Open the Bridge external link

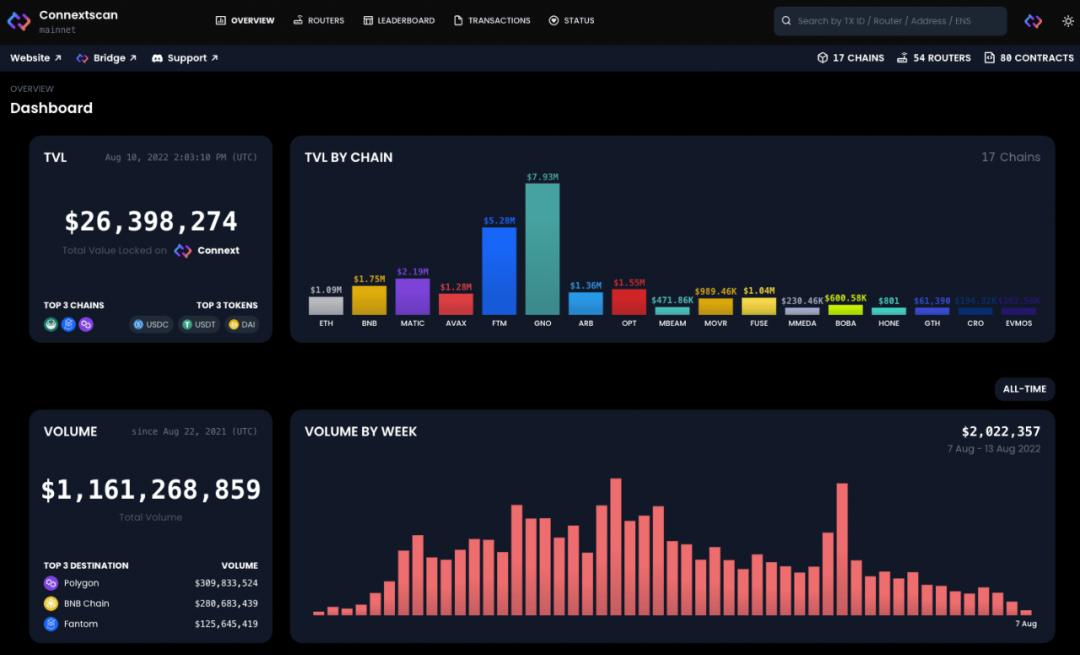click(106, 58)
